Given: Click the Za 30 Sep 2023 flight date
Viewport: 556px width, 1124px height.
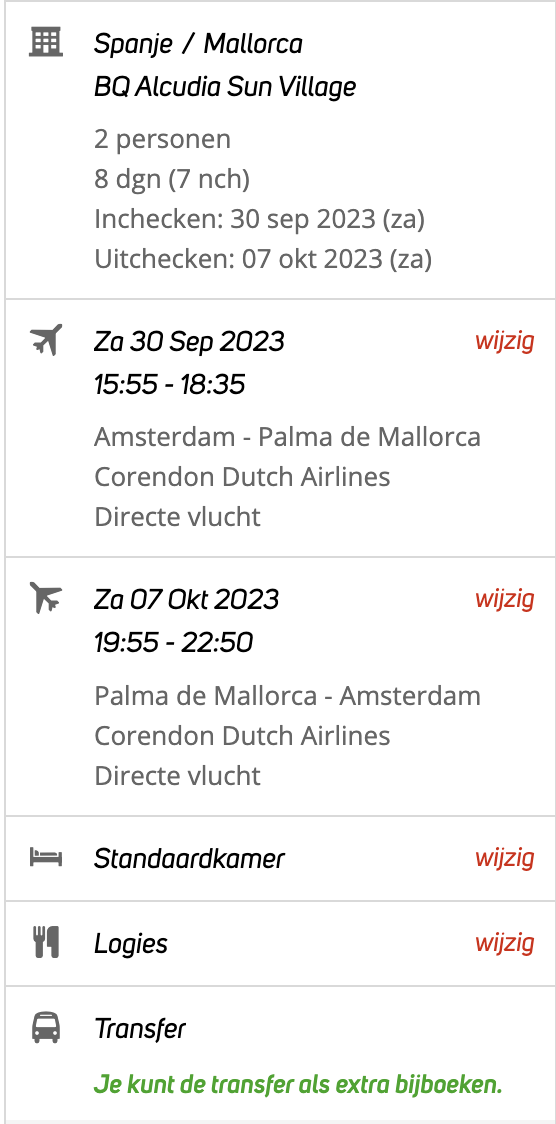Looking at the screenshot, I should pyautogui.click(x=189, y=341).
